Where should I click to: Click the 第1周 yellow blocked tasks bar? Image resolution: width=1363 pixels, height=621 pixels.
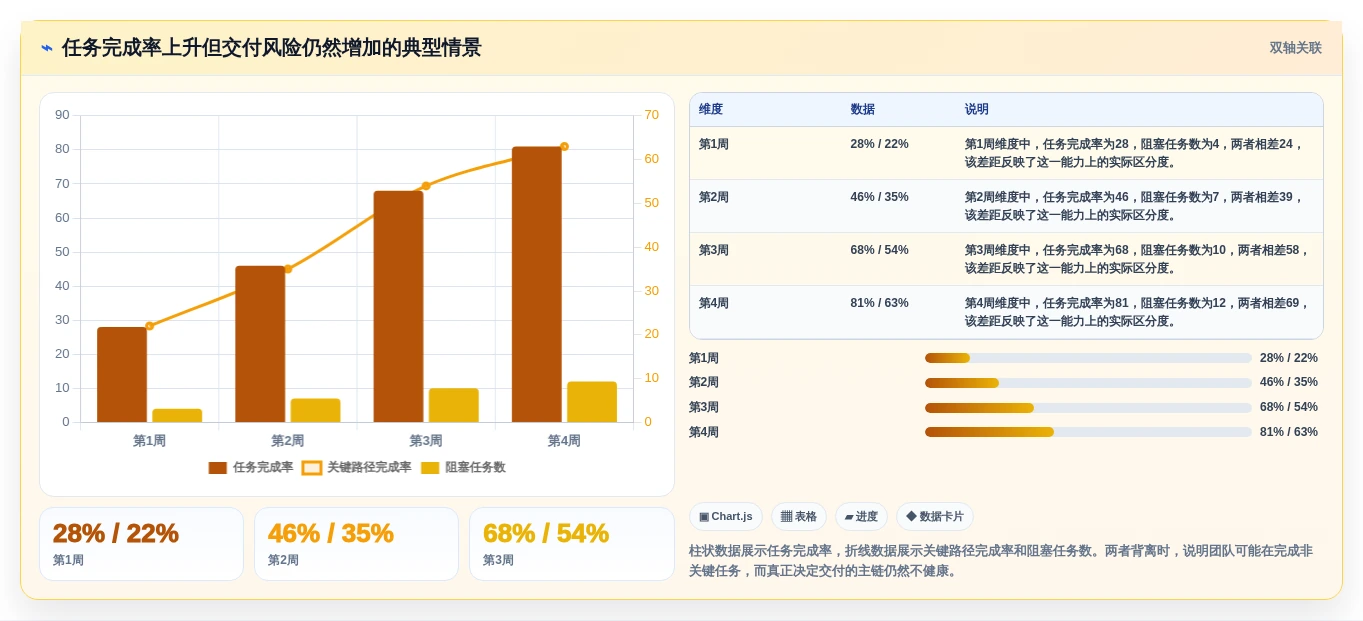coord(177,415)
